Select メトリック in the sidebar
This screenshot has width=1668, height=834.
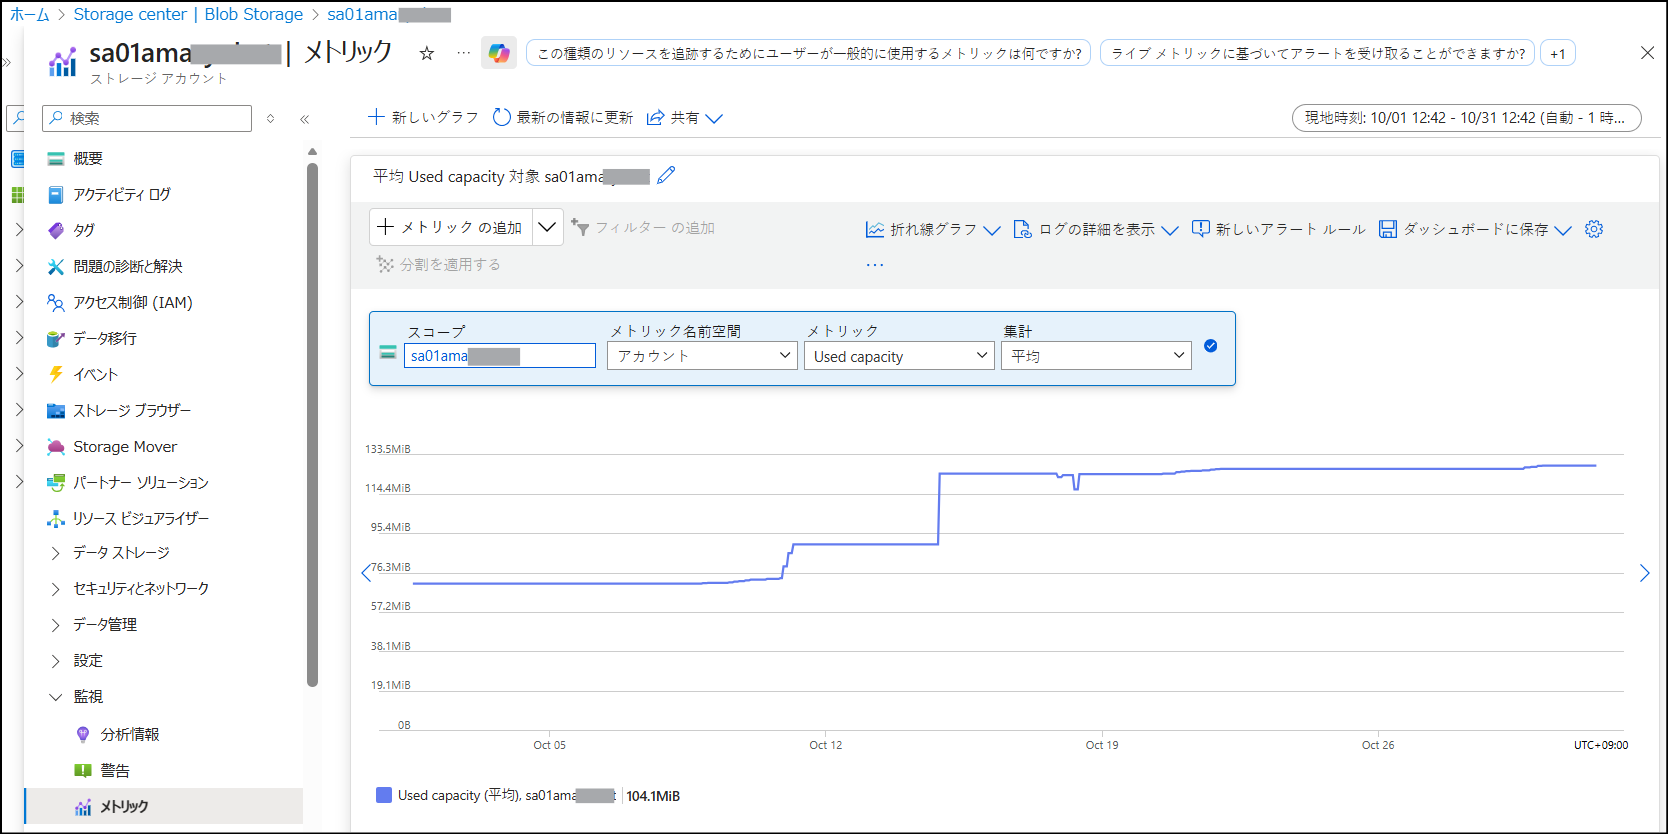point(164,806)
